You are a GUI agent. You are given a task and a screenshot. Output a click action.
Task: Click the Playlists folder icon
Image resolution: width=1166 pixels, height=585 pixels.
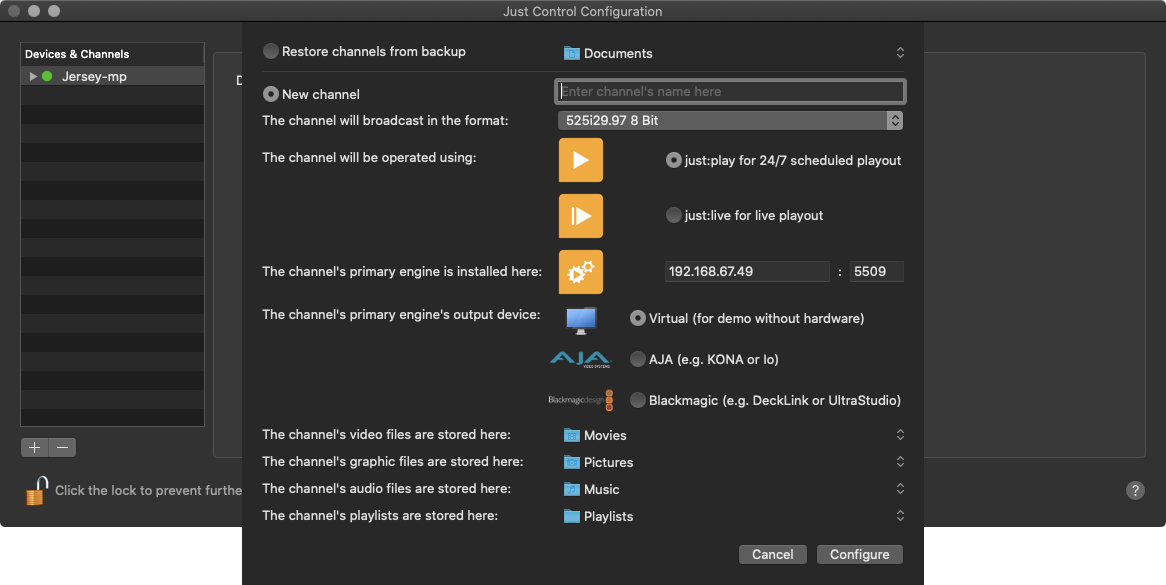click(x=571, y=516)
